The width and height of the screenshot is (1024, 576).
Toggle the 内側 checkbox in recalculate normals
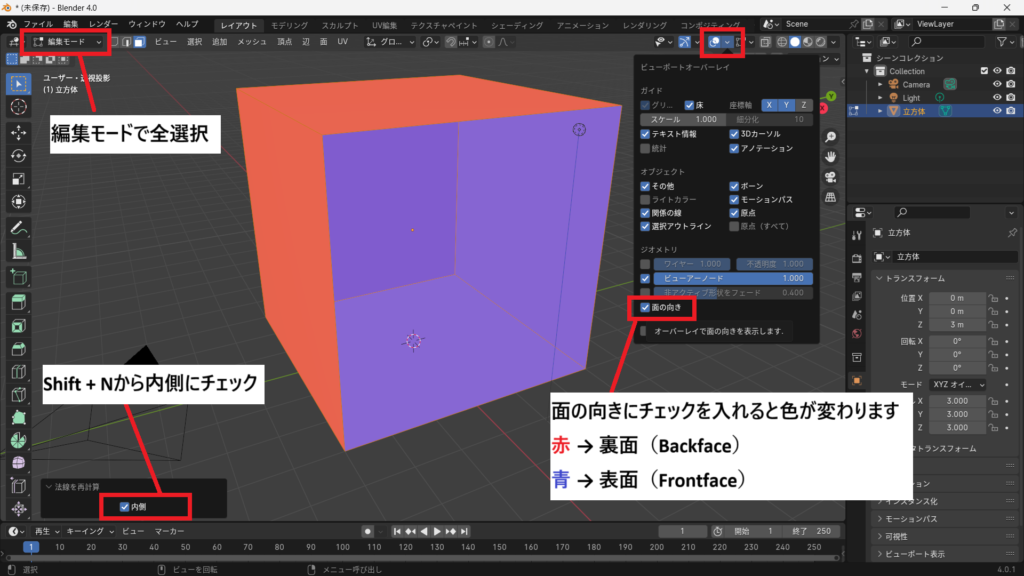coord(124,507)
